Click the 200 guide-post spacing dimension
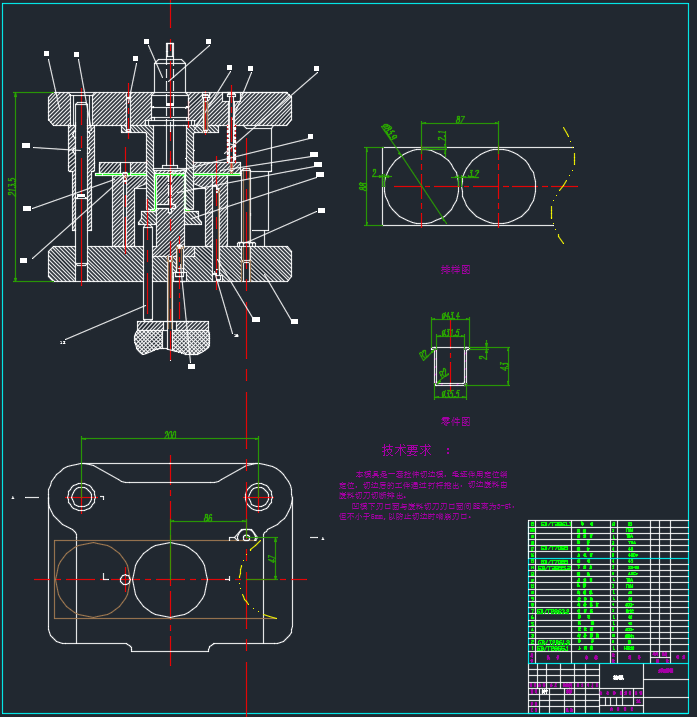697x717 pixels. tap(170, 434)
